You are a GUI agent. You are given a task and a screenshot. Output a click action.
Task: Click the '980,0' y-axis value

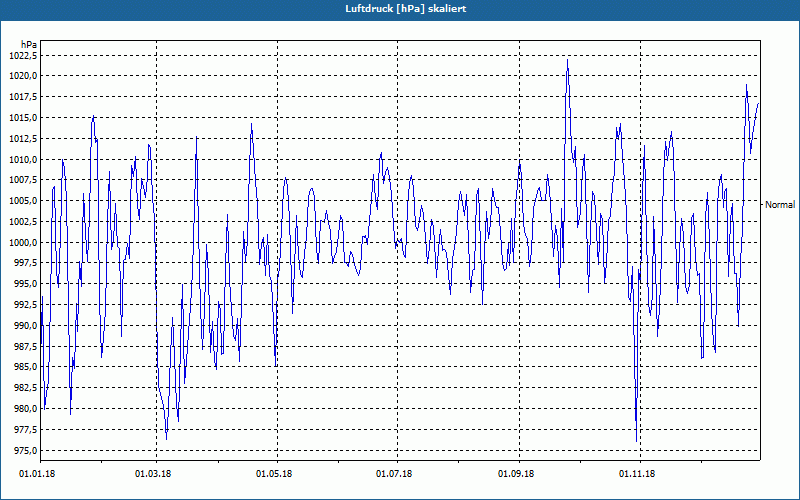point(25,409)
